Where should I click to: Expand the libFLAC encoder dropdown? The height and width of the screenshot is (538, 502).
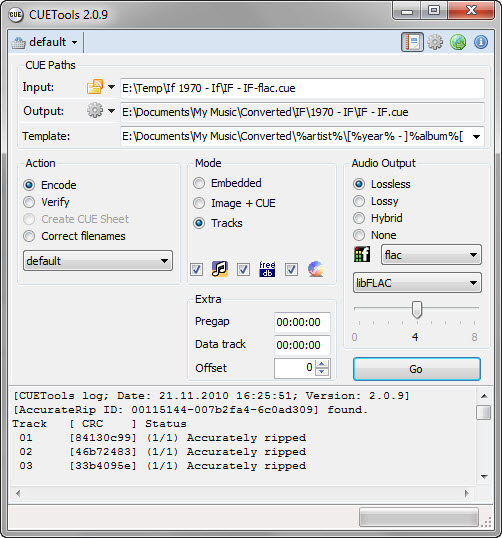417,283
